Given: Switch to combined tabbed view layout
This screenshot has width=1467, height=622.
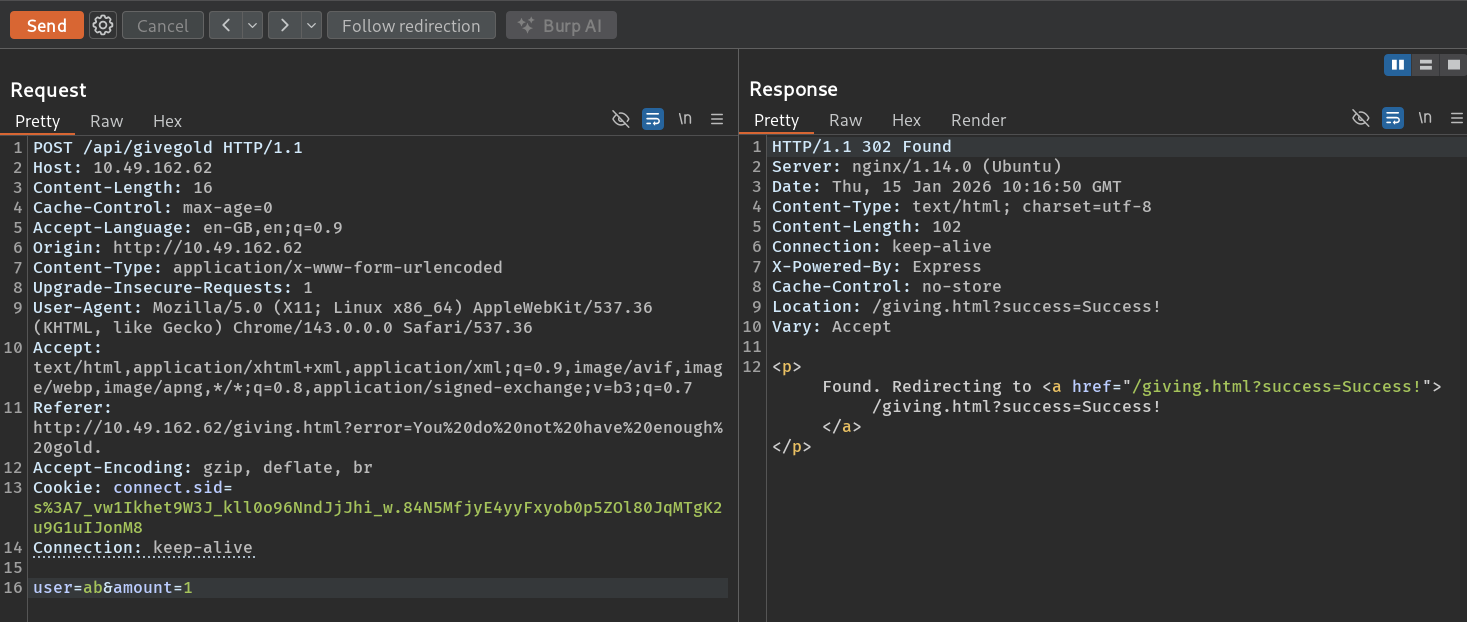Looking at the screenshot, I should click(1454, 65).
